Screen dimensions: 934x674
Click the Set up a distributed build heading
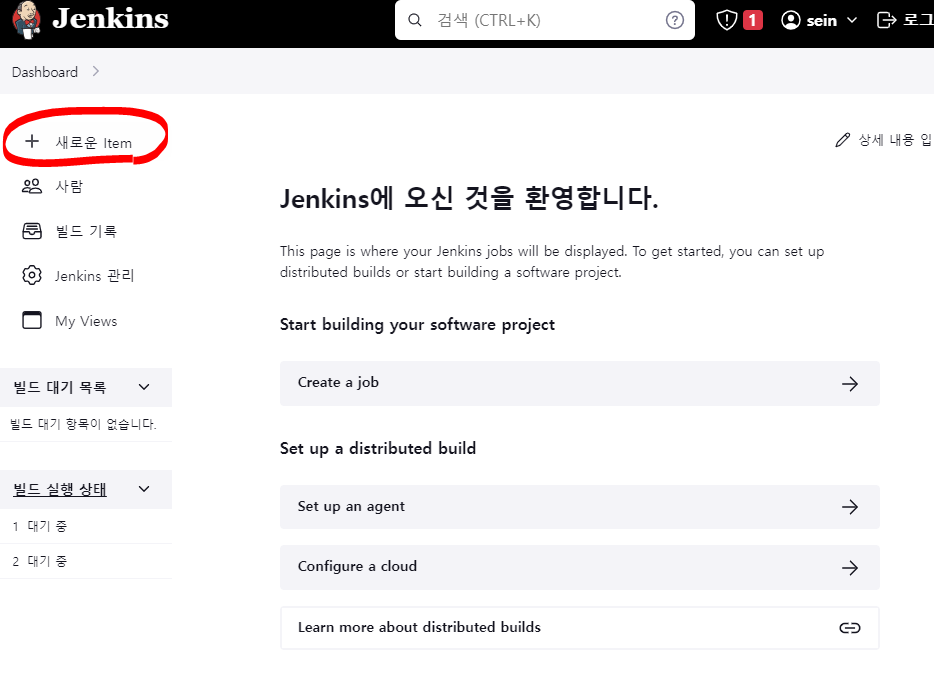click(378, 448)
